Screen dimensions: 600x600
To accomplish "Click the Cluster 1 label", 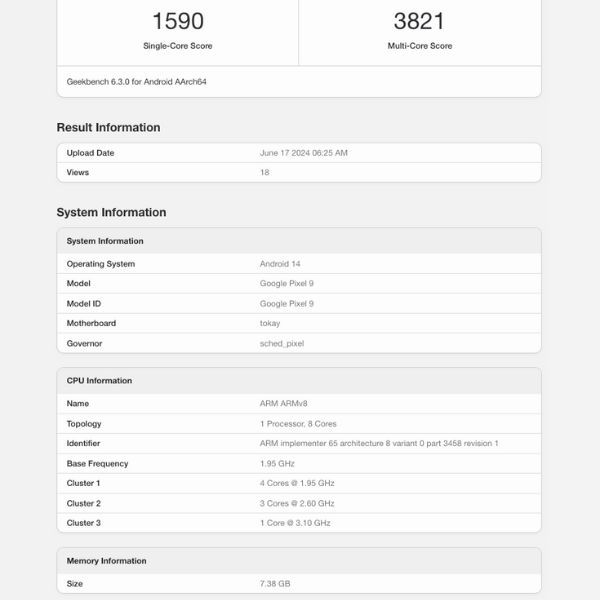I will click(83, 483).
